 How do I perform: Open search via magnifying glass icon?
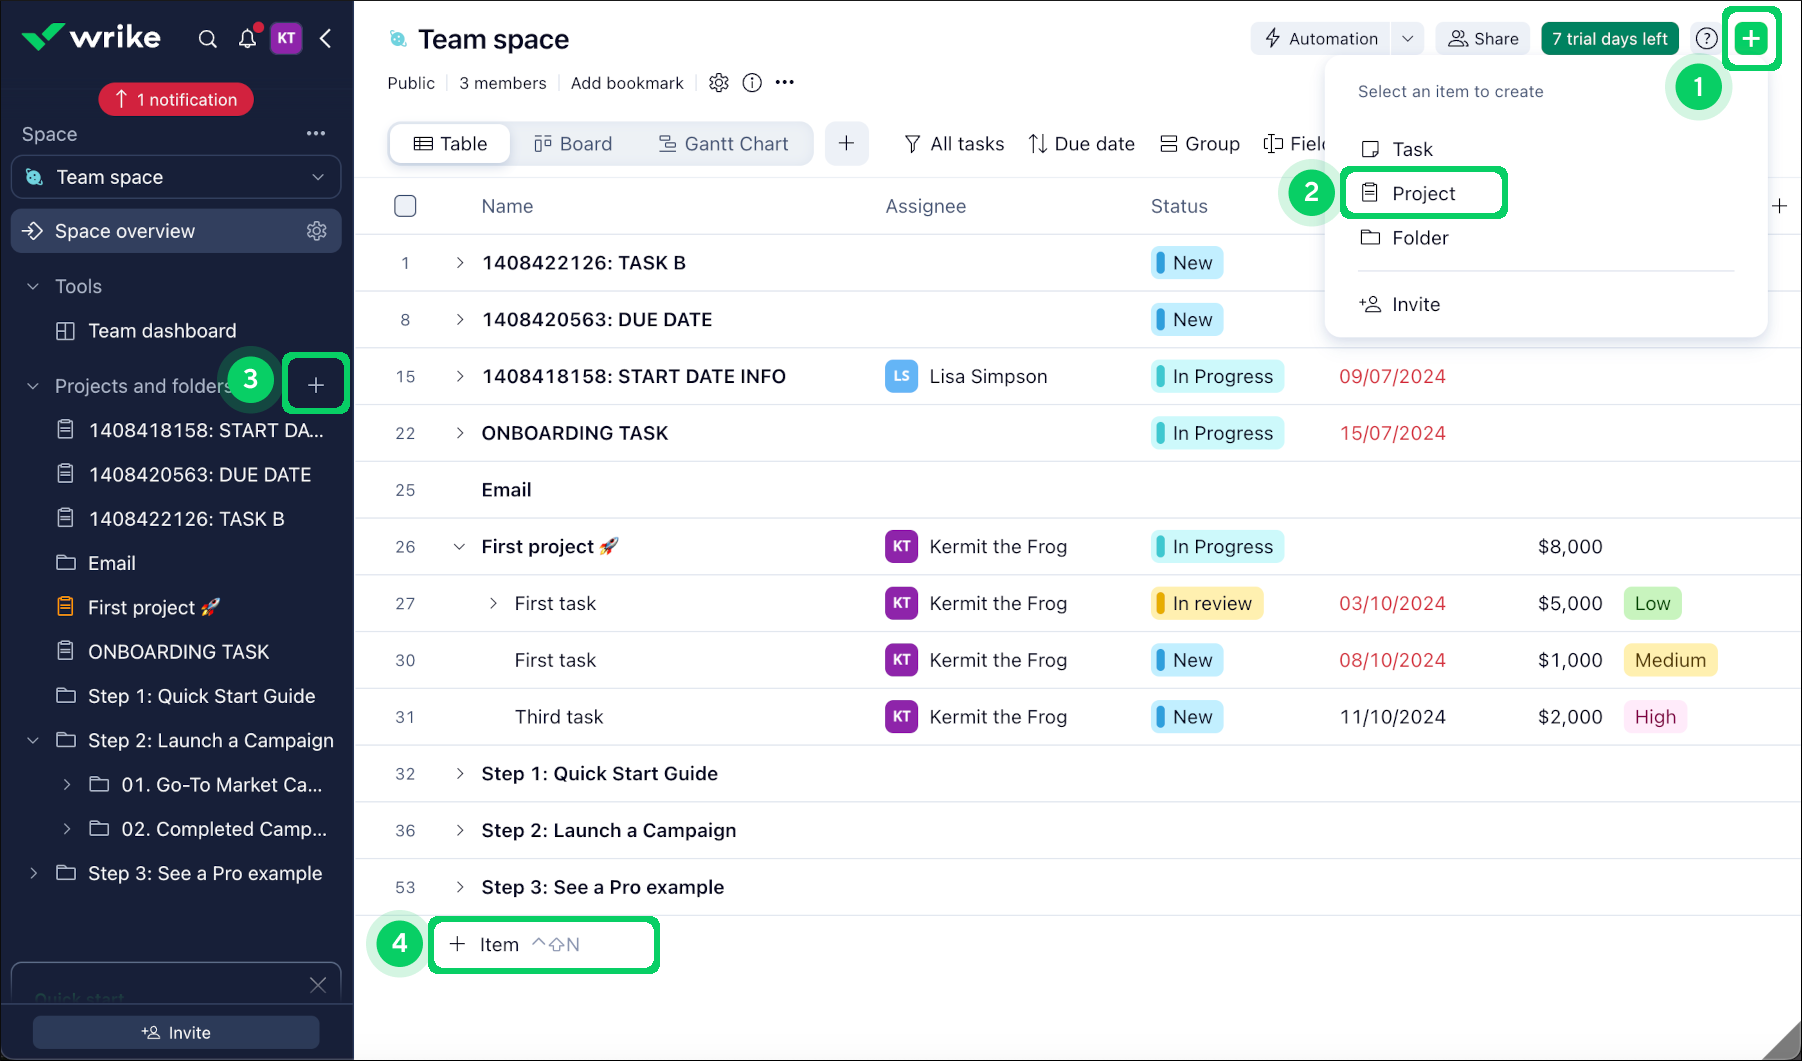pyautogui.click(x=207, y=39)
